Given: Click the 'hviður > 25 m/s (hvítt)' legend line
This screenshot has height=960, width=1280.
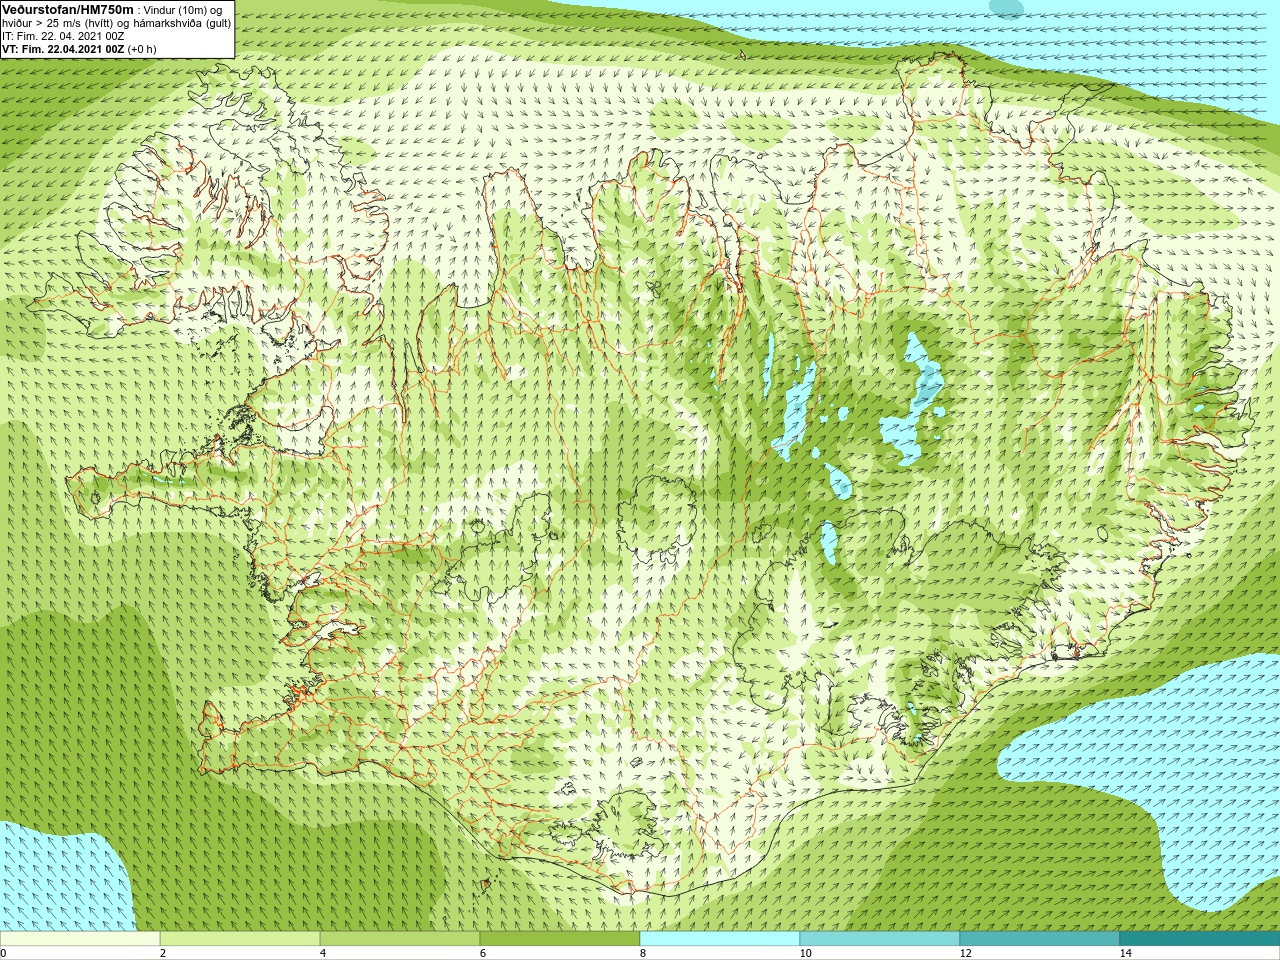Looking at the screenshot, I should (x=116, y=23).
